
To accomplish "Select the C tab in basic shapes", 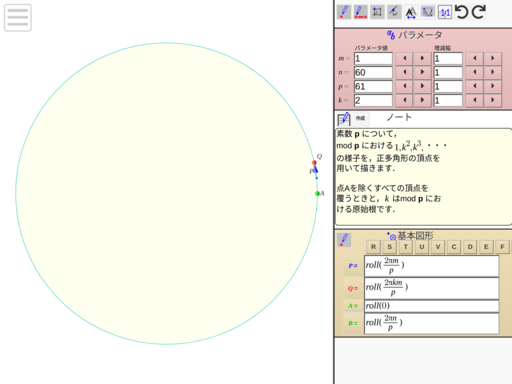I will pyautogui.click(x=454, y=247).
